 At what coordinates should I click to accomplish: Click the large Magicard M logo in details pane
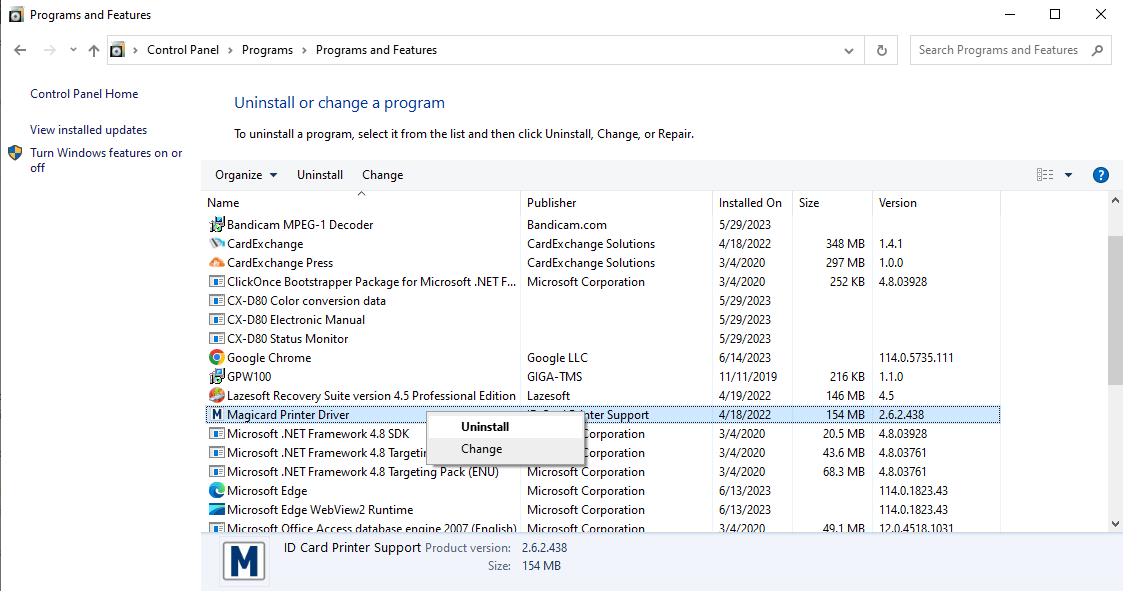tap(244, 561)
